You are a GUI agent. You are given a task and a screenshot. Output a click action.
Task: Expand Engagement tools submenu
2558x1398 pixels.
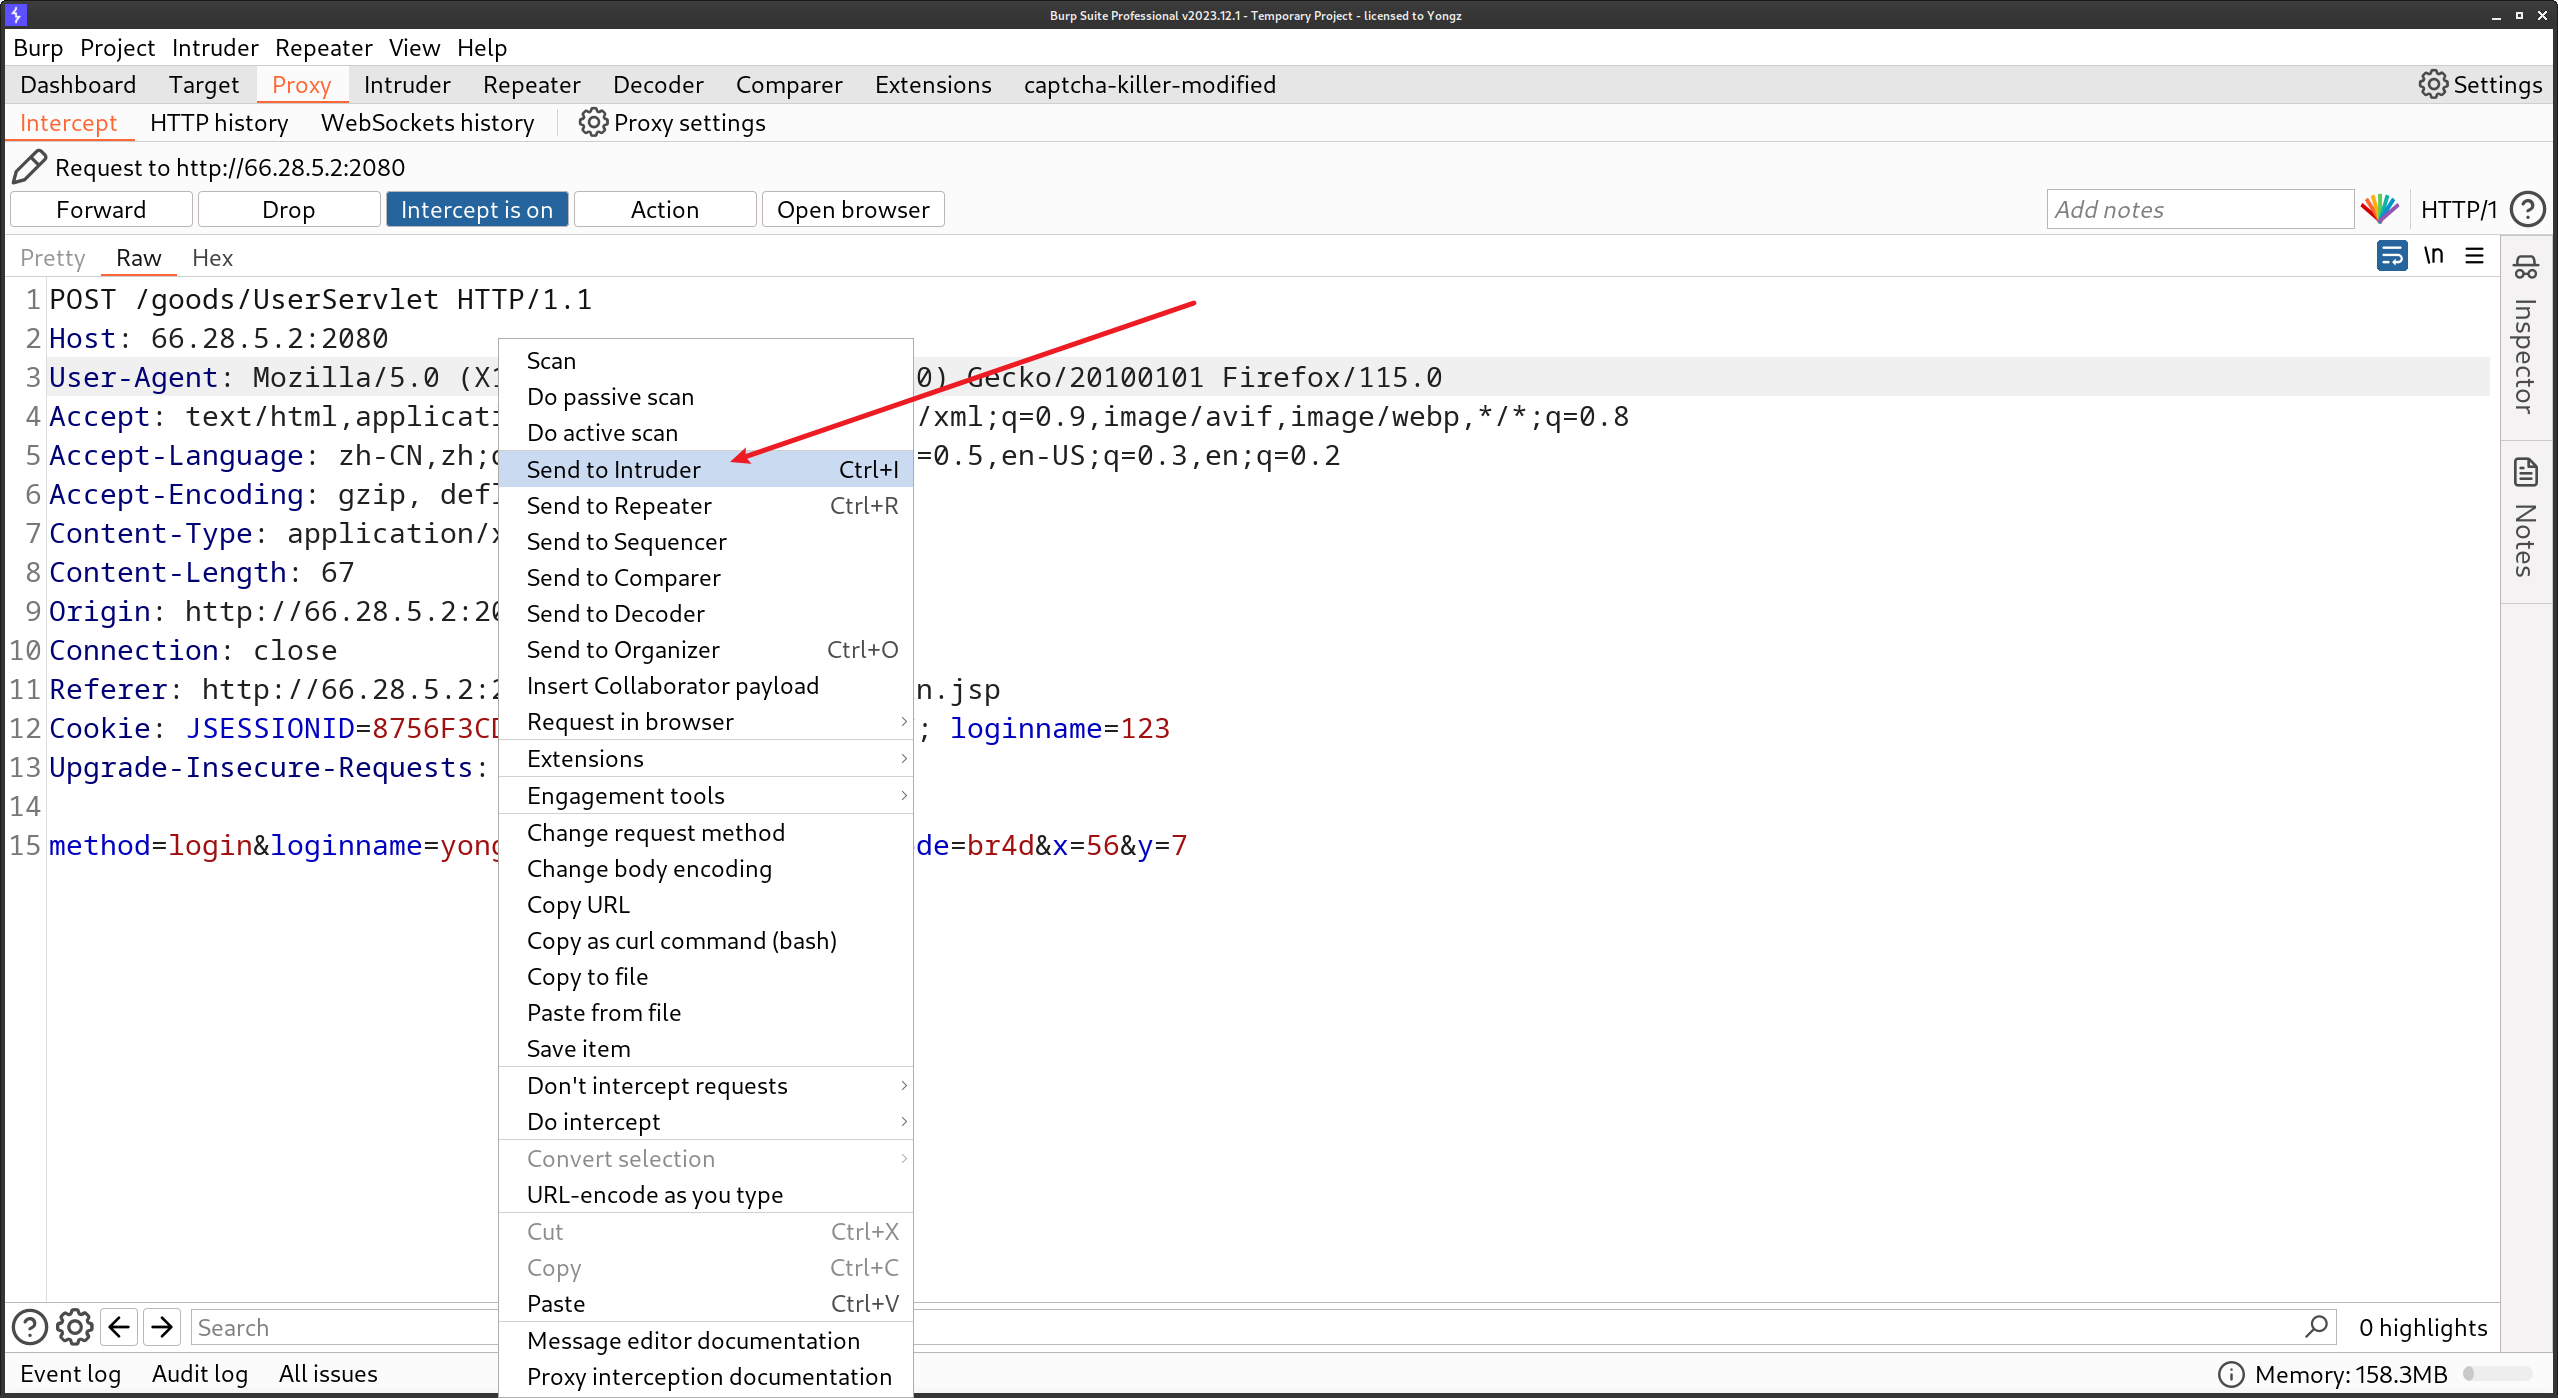(x=706, y=796)
